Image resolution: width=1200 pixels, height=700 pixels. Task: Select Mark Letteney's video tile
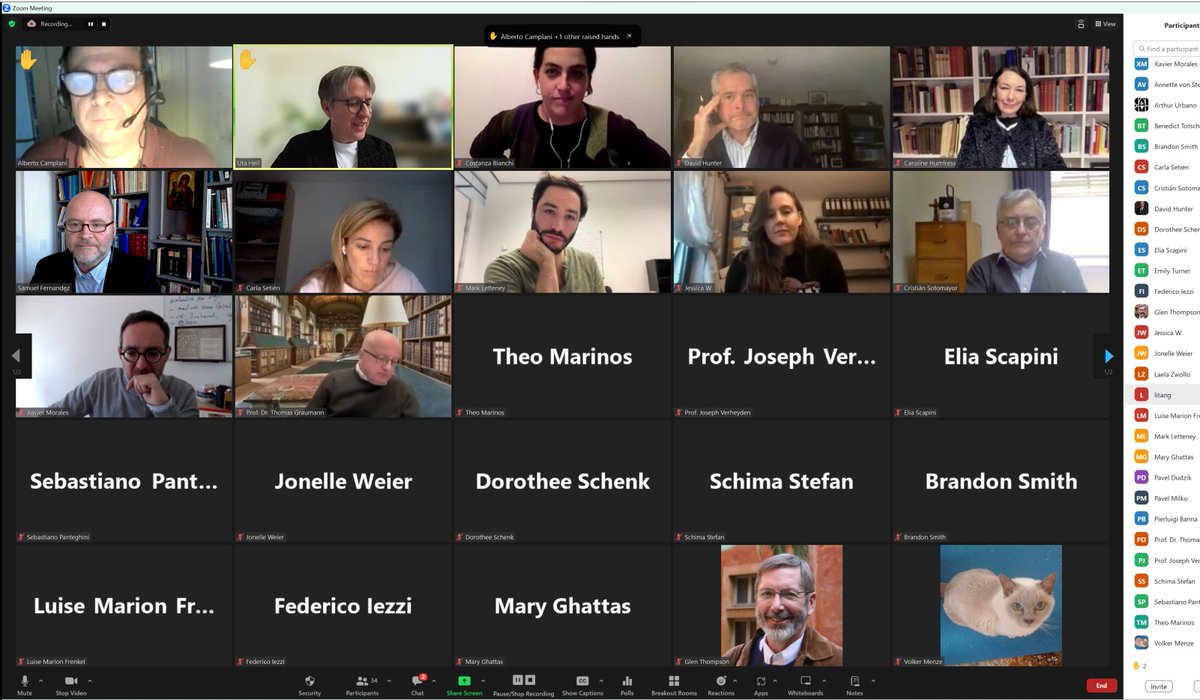(563, 232)
